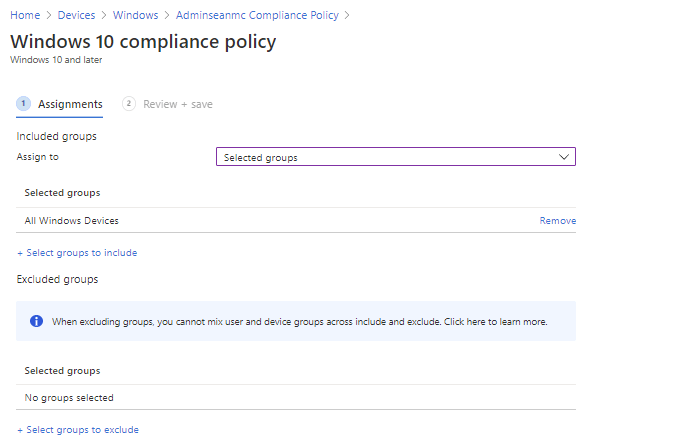Open Devices from the breadcrumb trail
Image resolution: width=700 pixels, height=435 pixels.
77,16
